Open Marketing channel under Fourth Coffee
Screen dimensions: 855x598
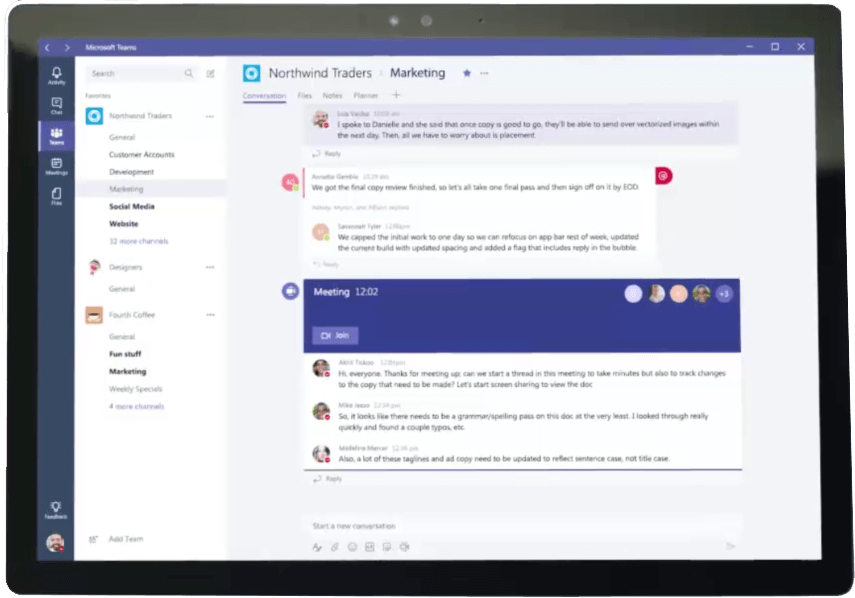click(128, 371)
